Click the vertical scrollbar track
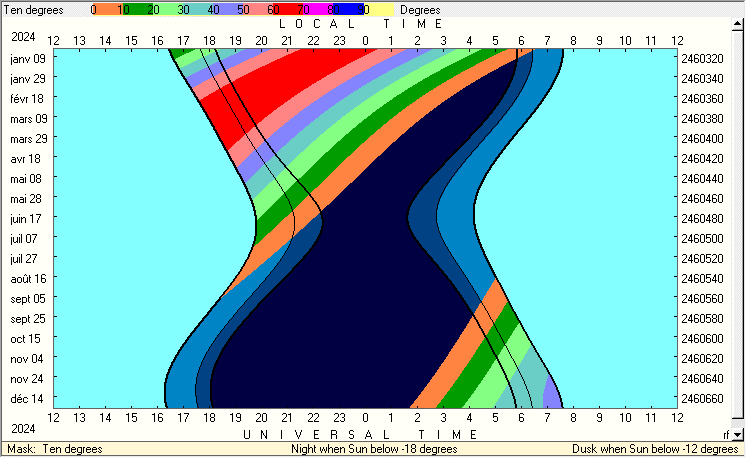This screenshot has height=458, width=746. 737,229
